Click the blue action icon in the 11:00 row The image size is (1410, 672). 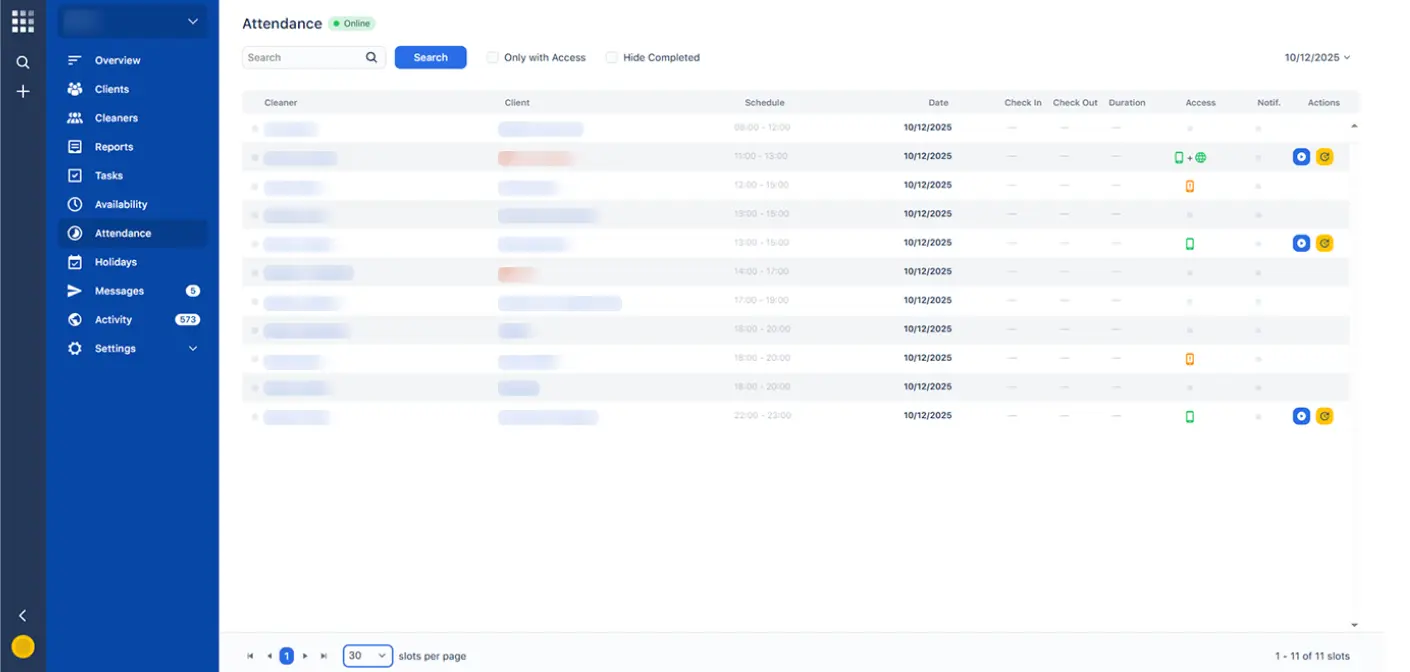[1300, 157]
